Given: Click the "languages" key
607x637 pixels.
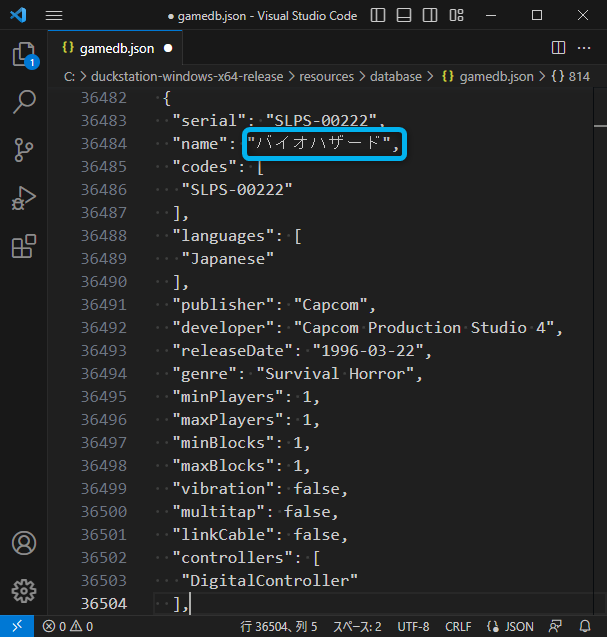Looking at the screenshot, I should coord(223,236).
